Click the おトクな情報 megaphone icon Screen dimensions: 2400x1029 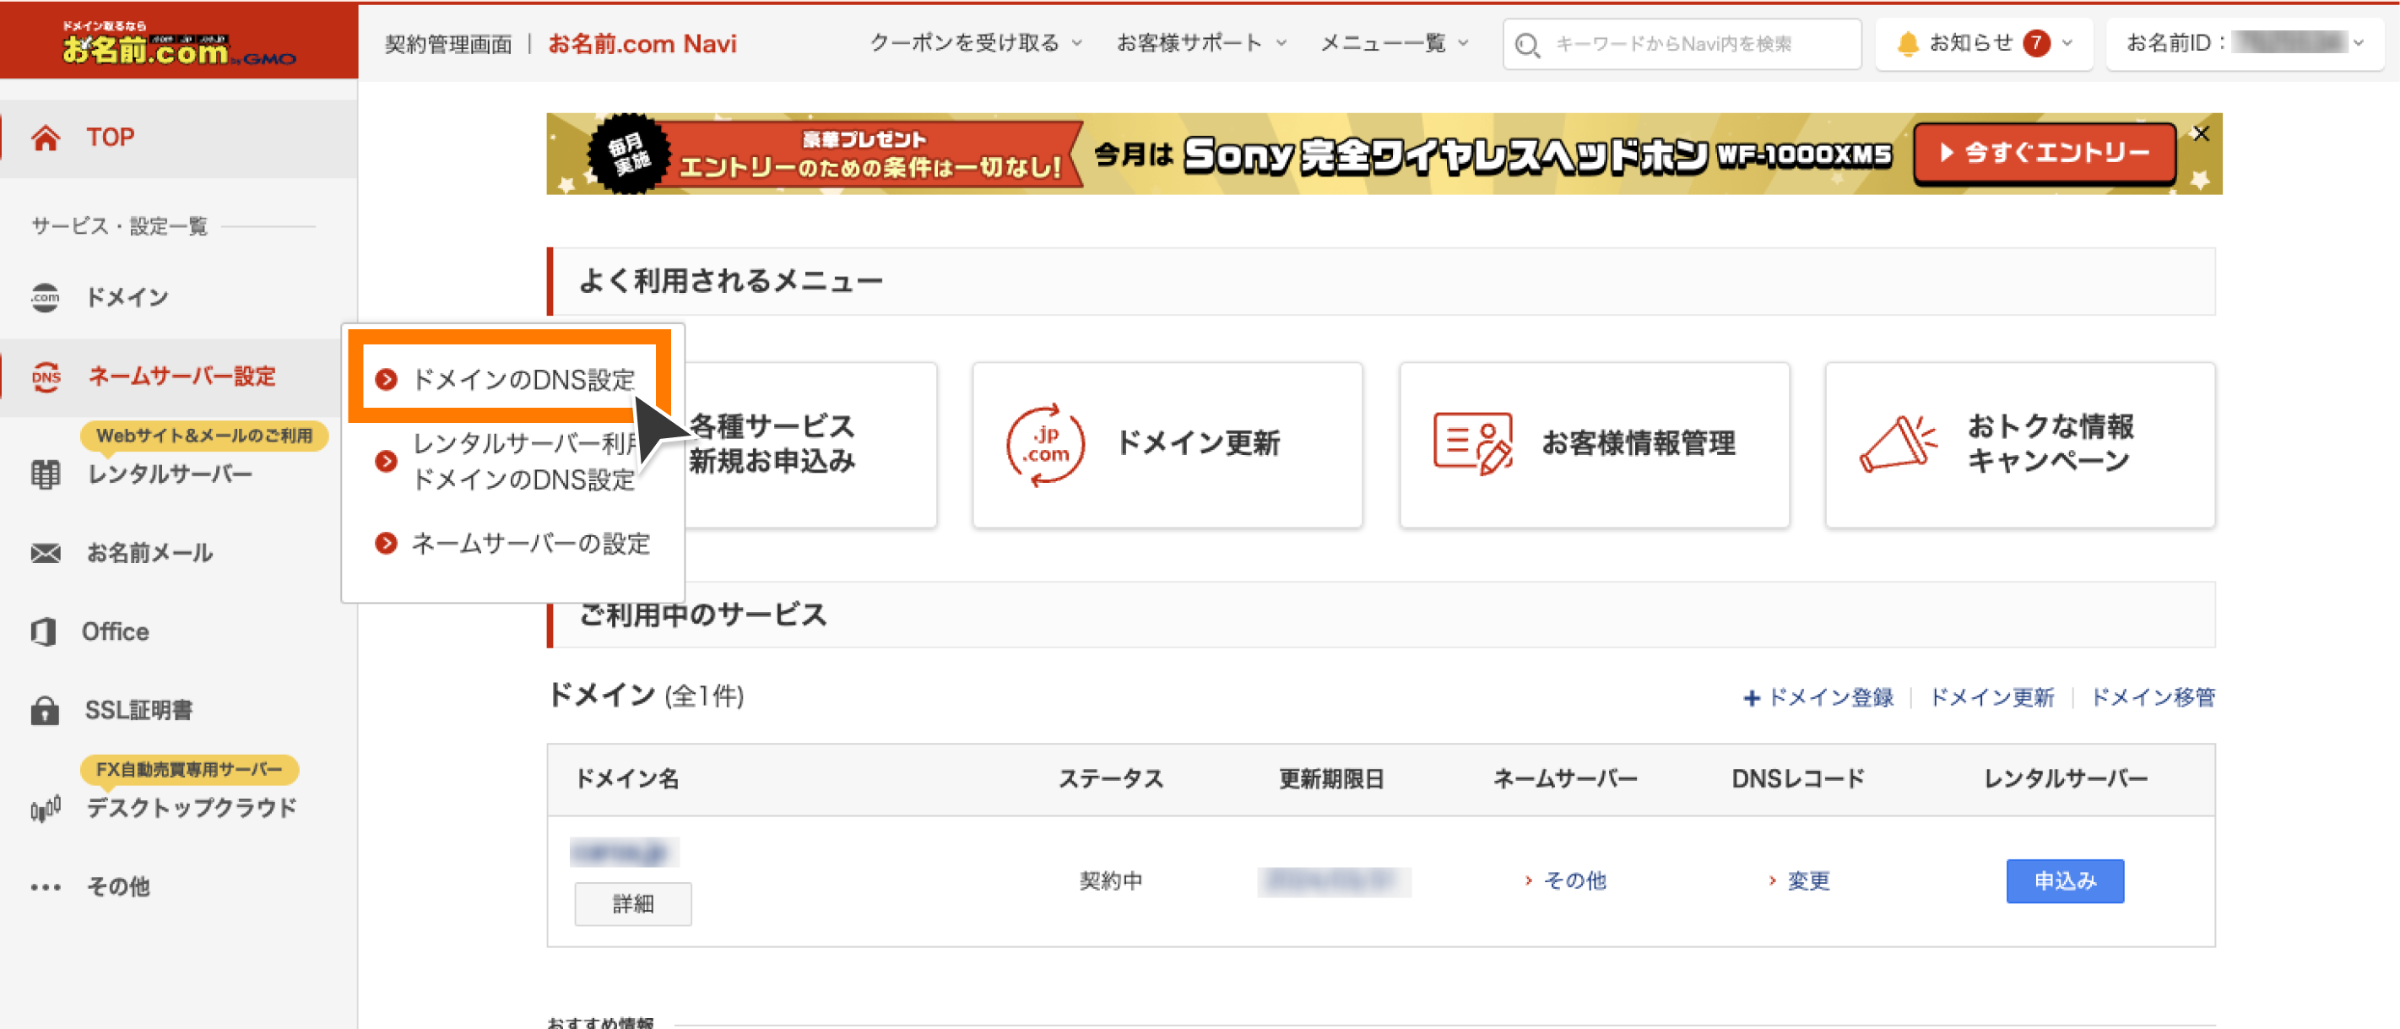coord(1898,443)
